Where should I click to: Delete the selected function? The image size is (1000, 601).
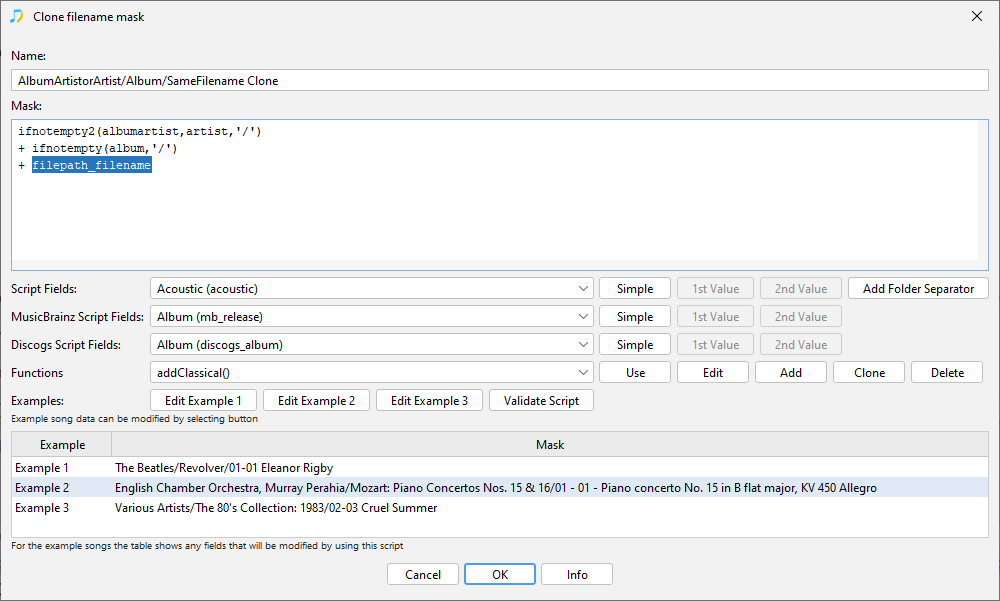947,373
